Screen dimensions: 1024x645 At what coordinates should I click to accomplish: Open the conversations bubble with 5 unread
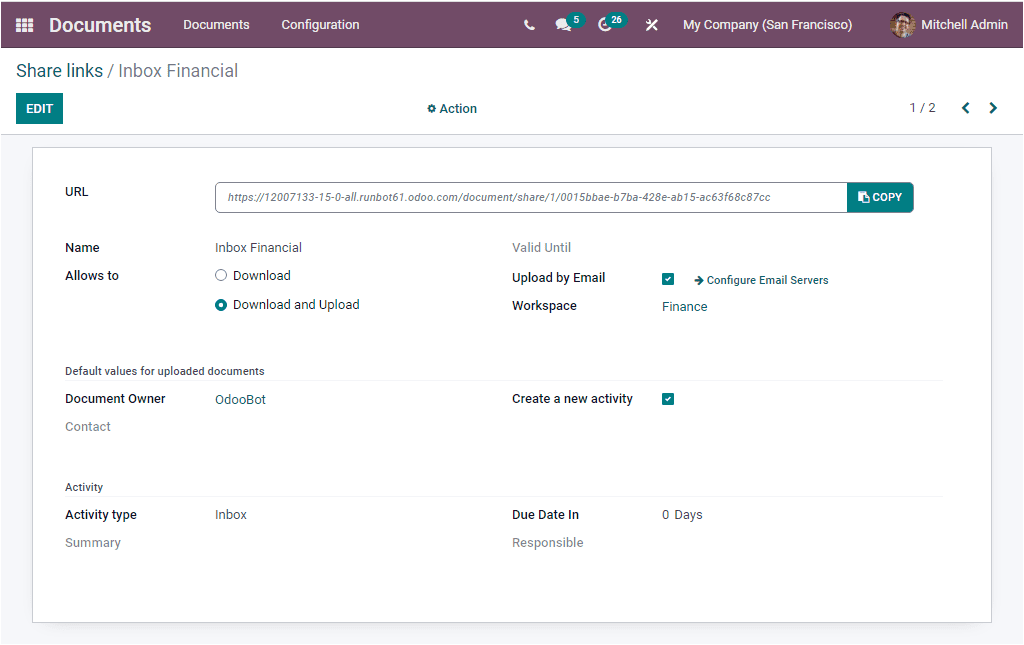[x=562, y=24]
